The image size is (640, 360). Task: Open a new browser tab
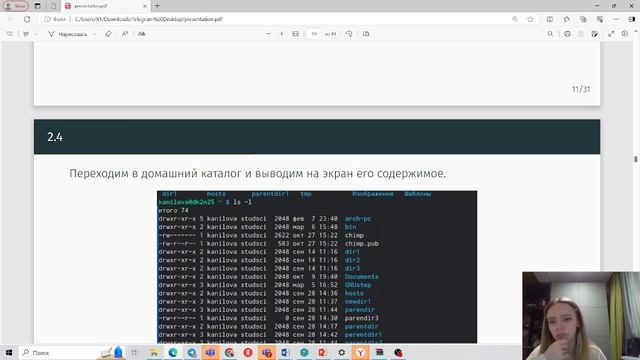[158, 6]
